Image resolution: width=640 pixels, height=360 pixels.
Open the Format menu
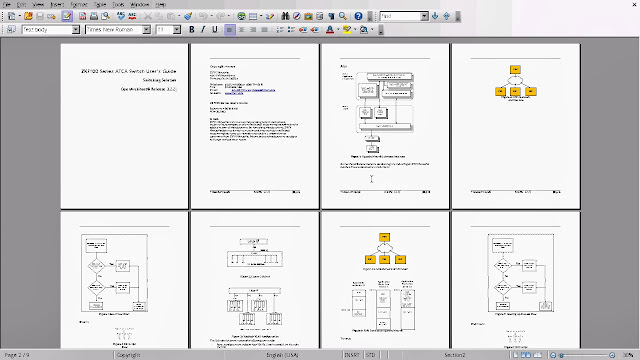coord(79,4)
